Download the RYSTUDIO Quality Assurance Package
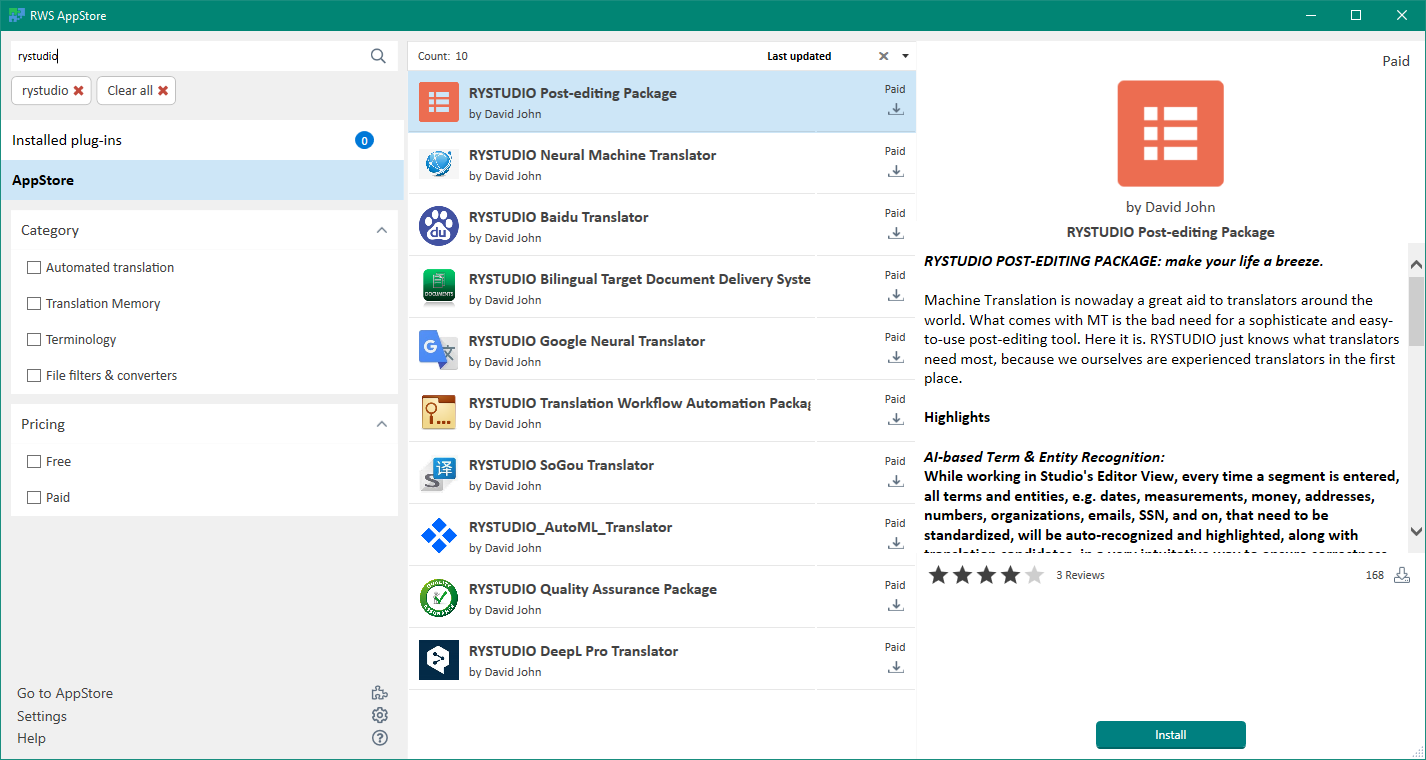This screenshot has width=1426, height=760. (896, 605)
